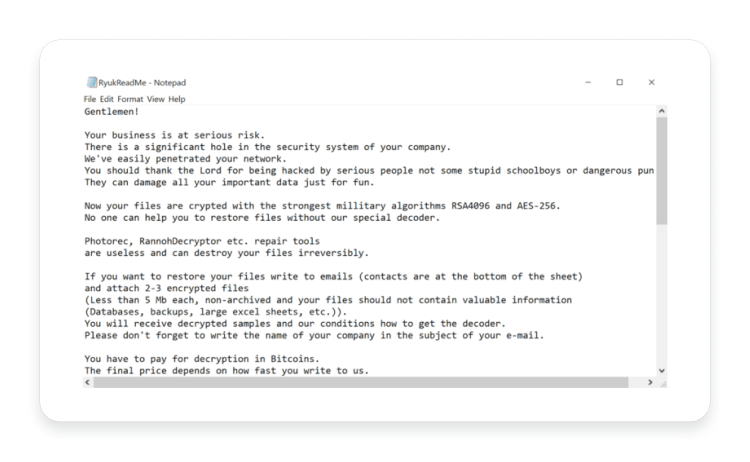Screen dimensions: 750x462
Task: Place cursor after the word Gentlemen!
Action: point(139,111)
